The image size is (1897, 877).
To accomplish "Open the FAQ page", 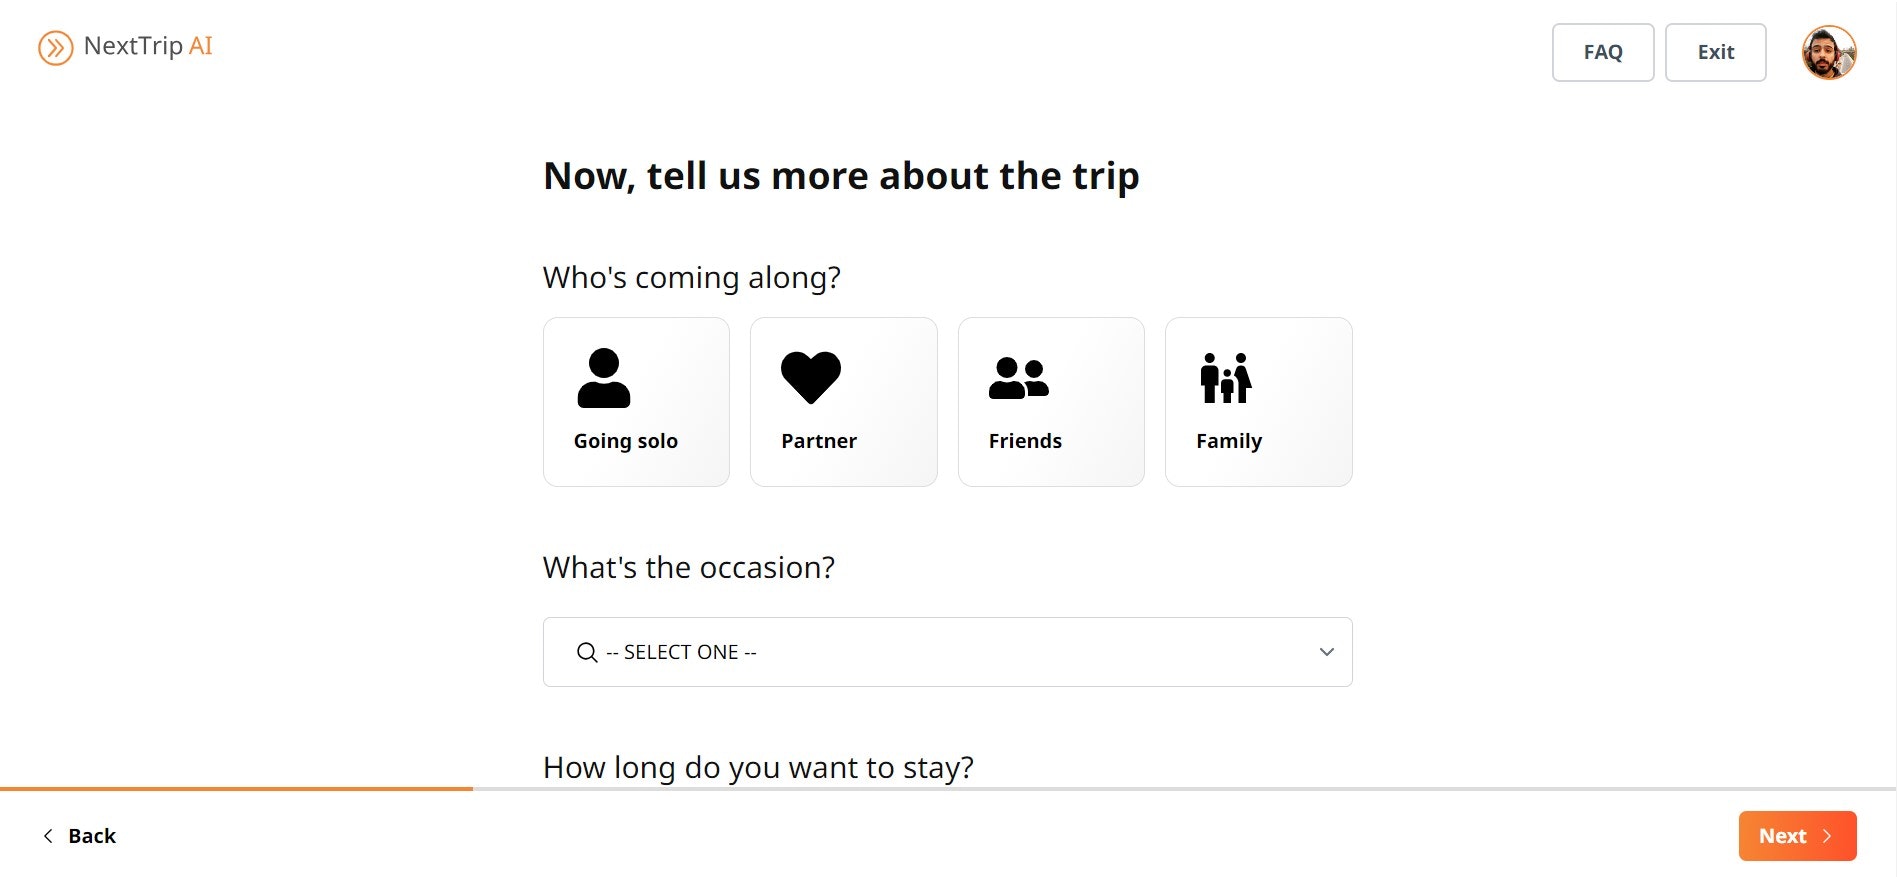I will point(1602,52).
